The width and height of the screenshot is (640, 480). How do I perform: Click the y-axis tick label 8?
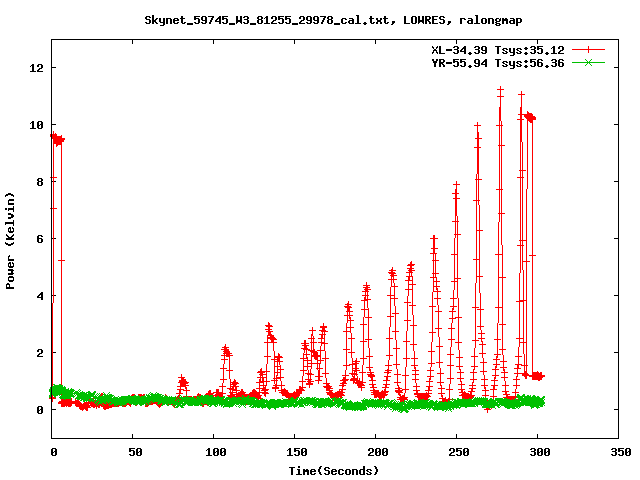click(40, 182)
